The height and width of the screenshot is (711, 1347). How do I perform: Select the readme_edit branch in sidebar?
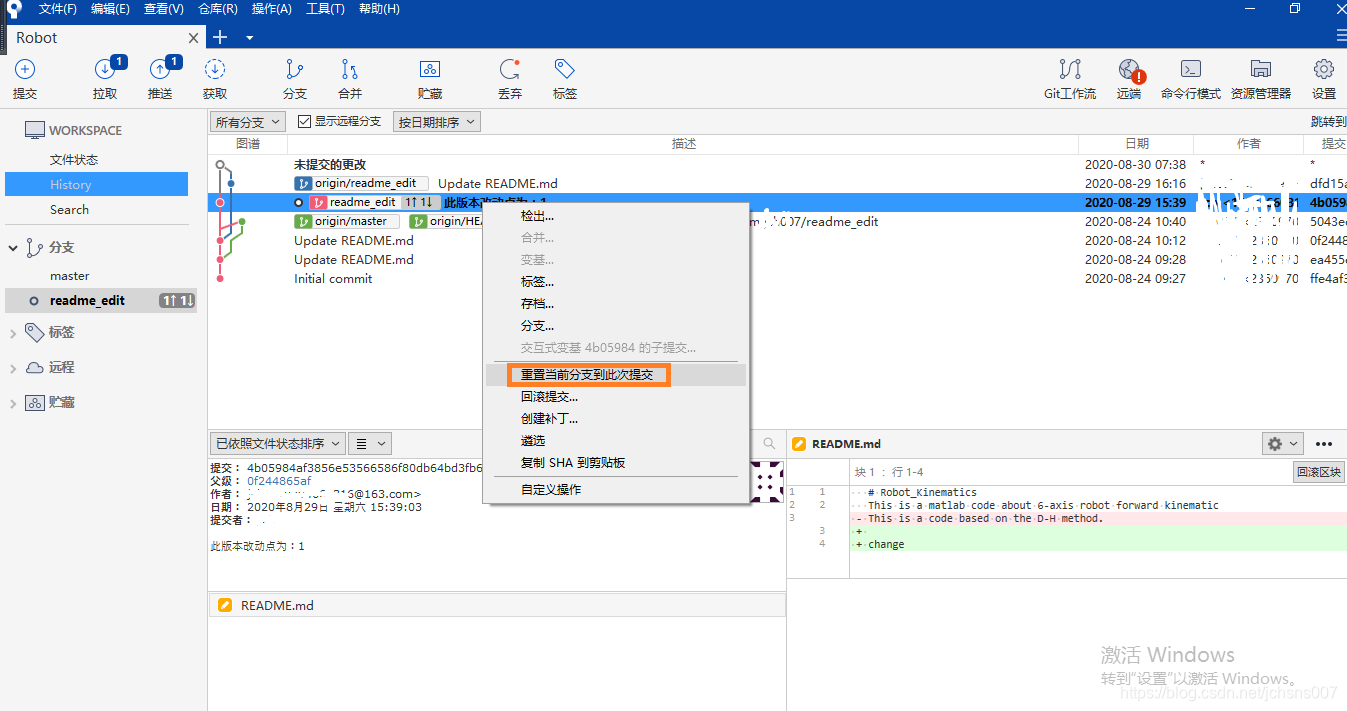click(101, 300)
